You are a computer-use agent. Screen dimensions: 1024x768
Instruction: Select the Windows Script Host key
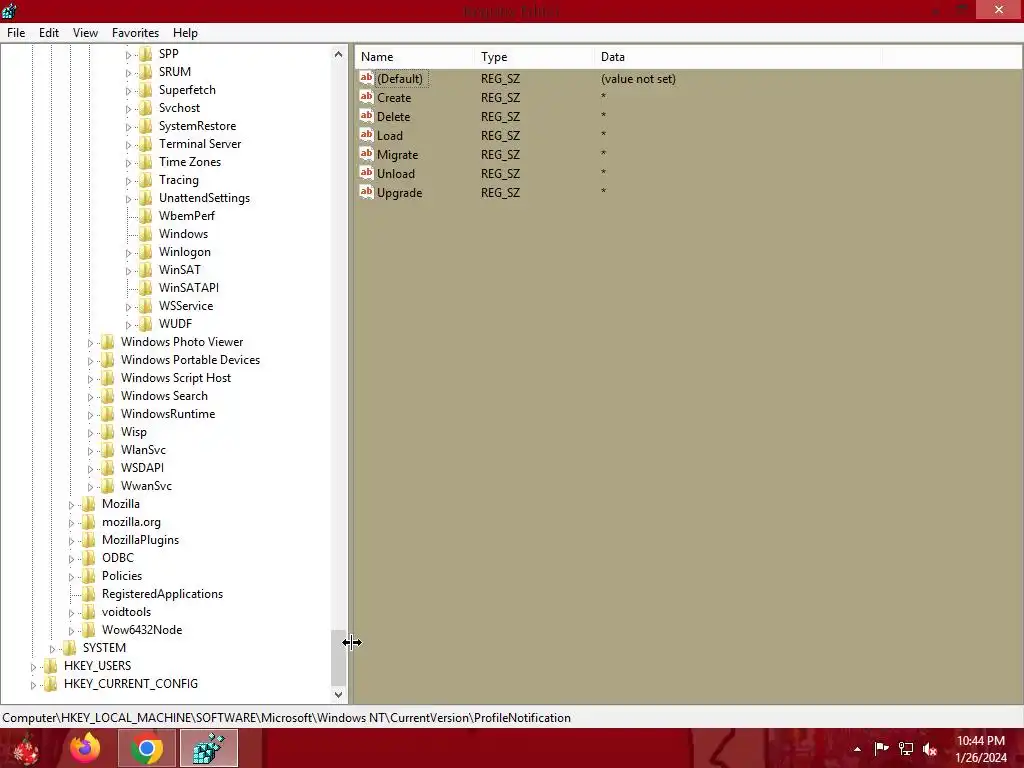click(x=176, y=377)
